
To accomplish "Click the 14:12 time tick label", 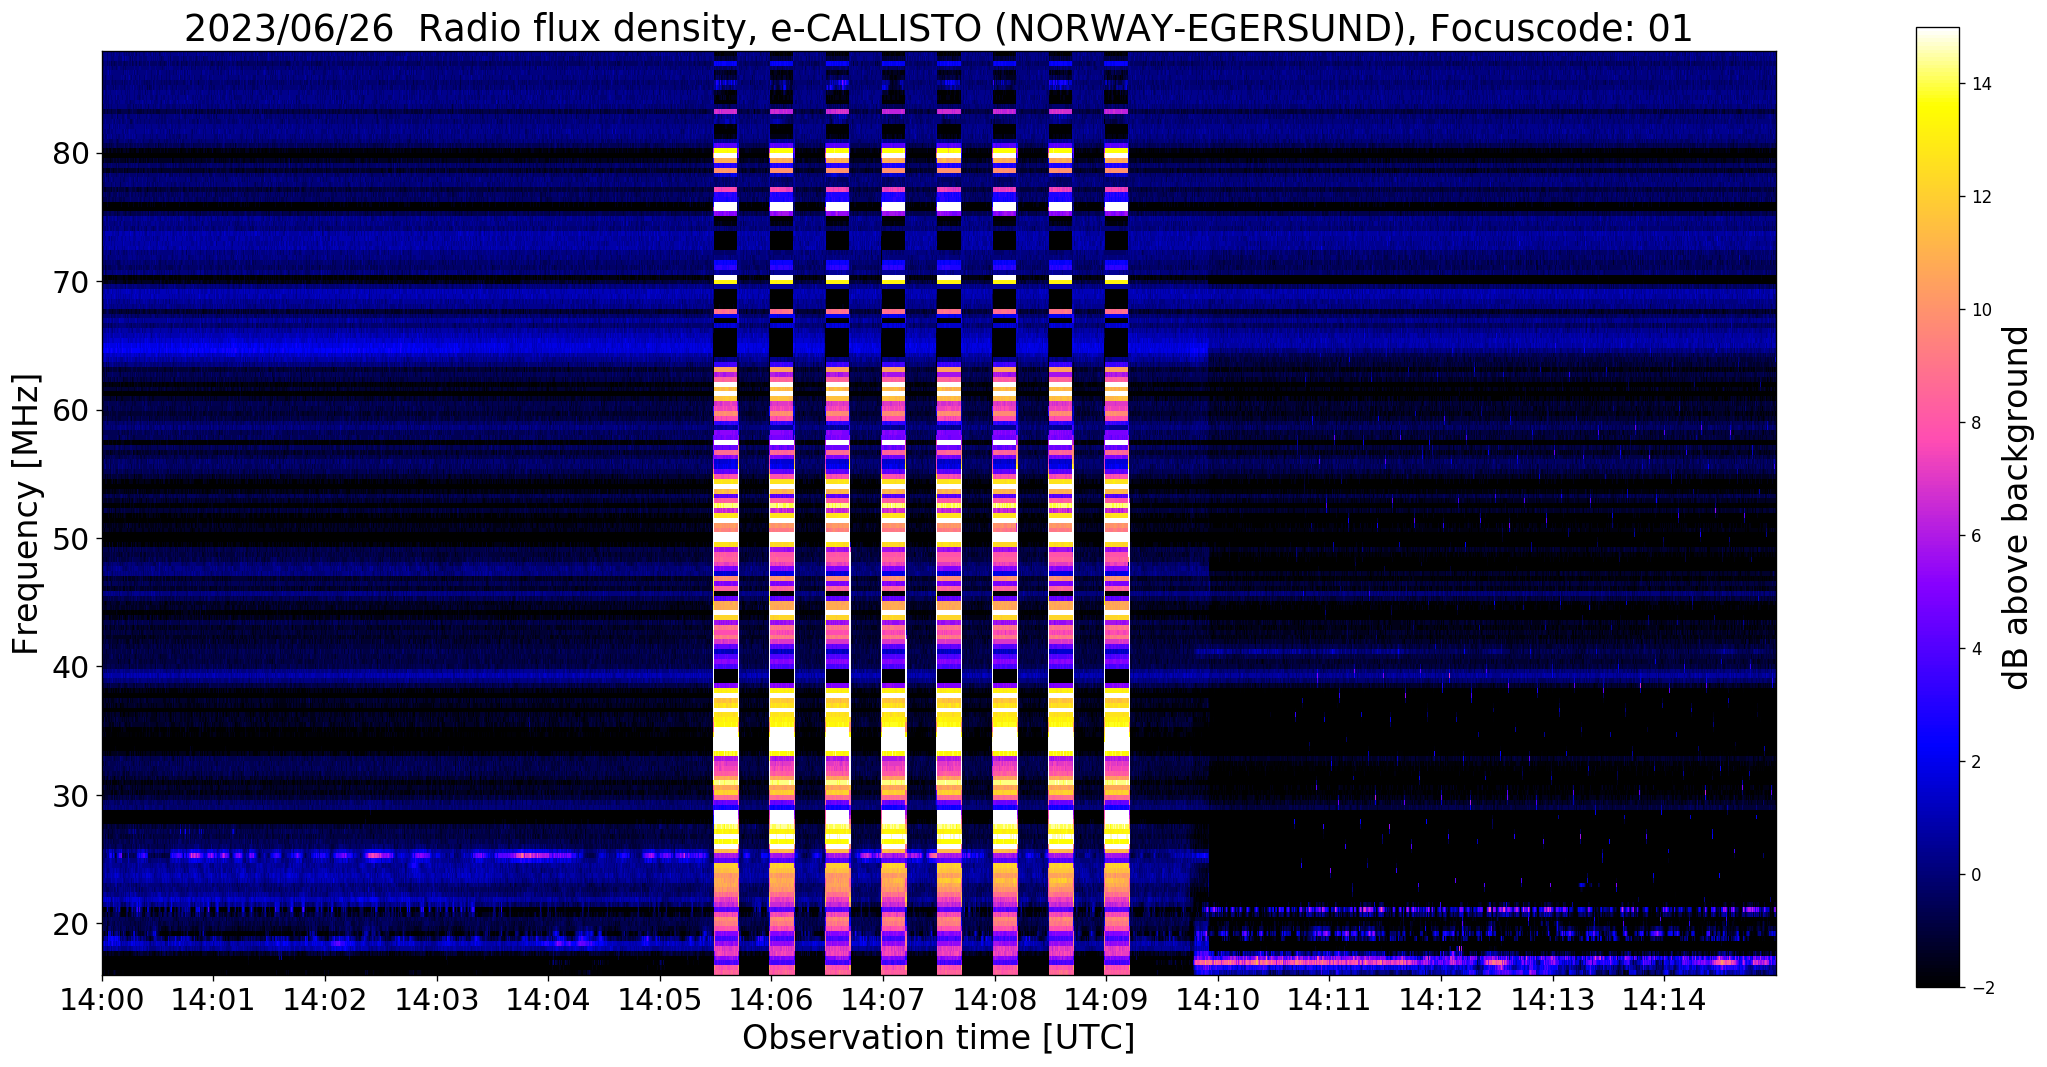I will 1440,998.
